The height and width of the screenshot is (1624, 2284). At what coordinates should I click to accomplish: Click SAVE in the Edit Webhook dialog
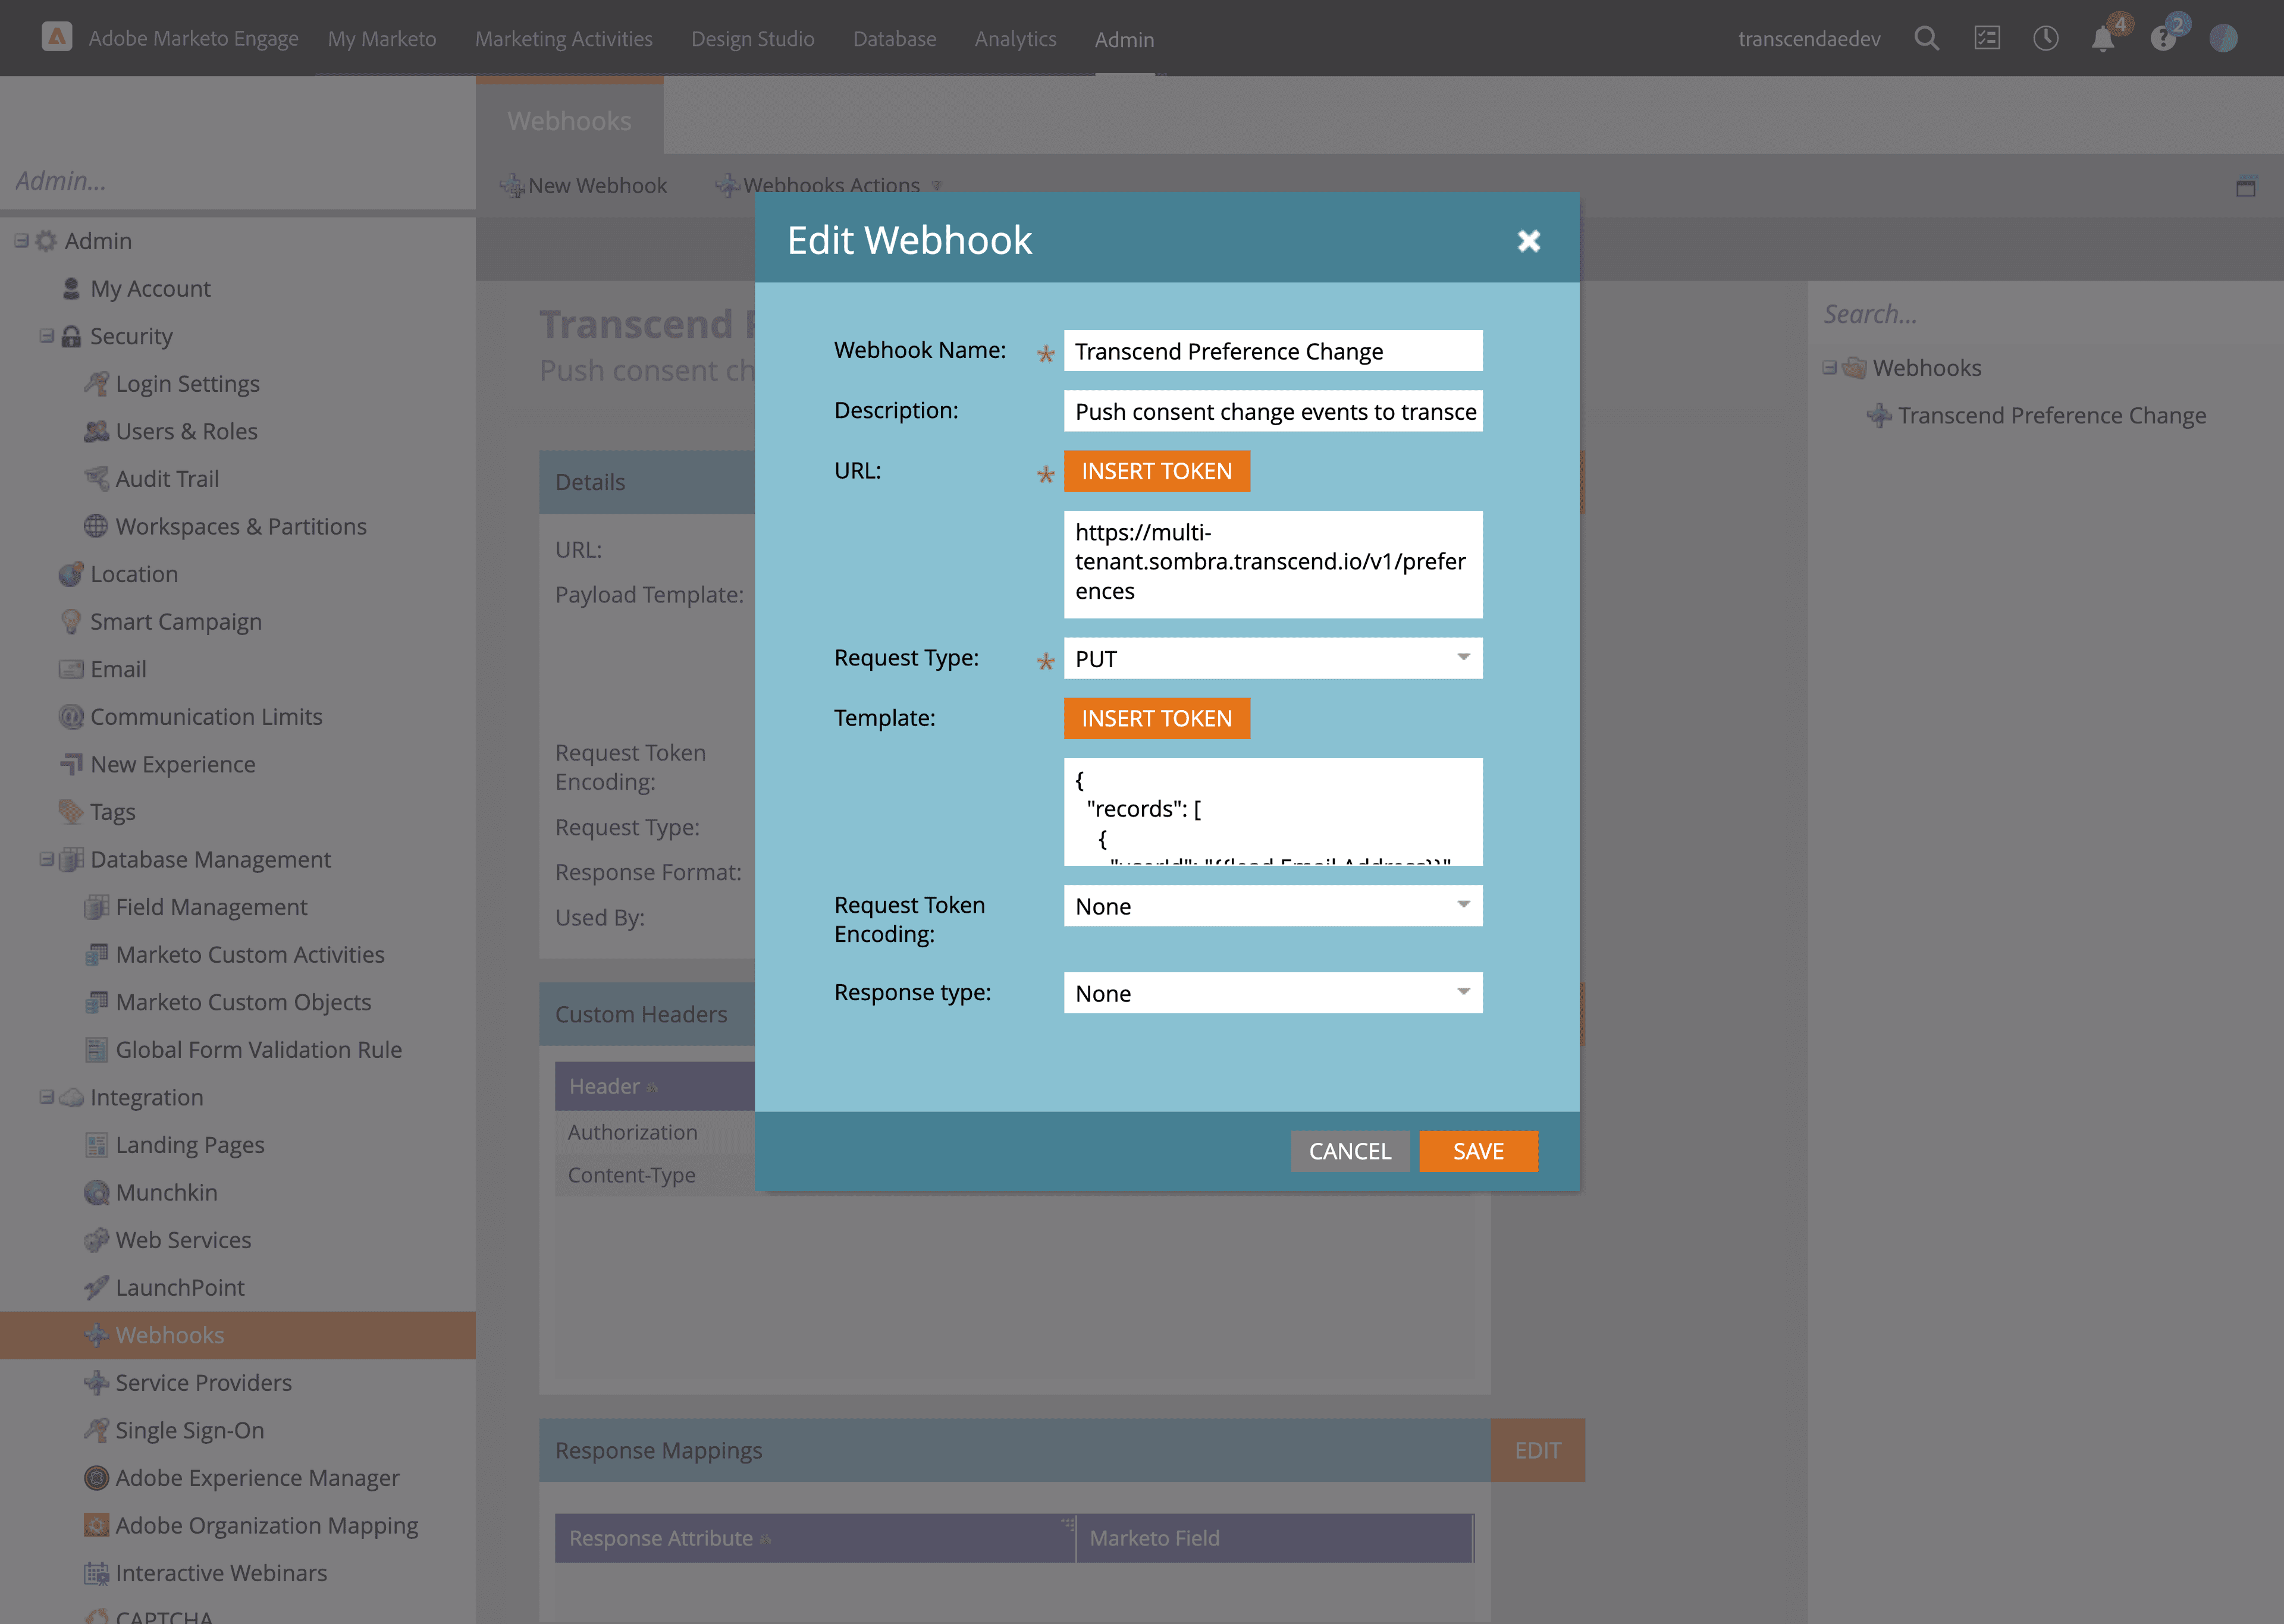[1478, 1151]
